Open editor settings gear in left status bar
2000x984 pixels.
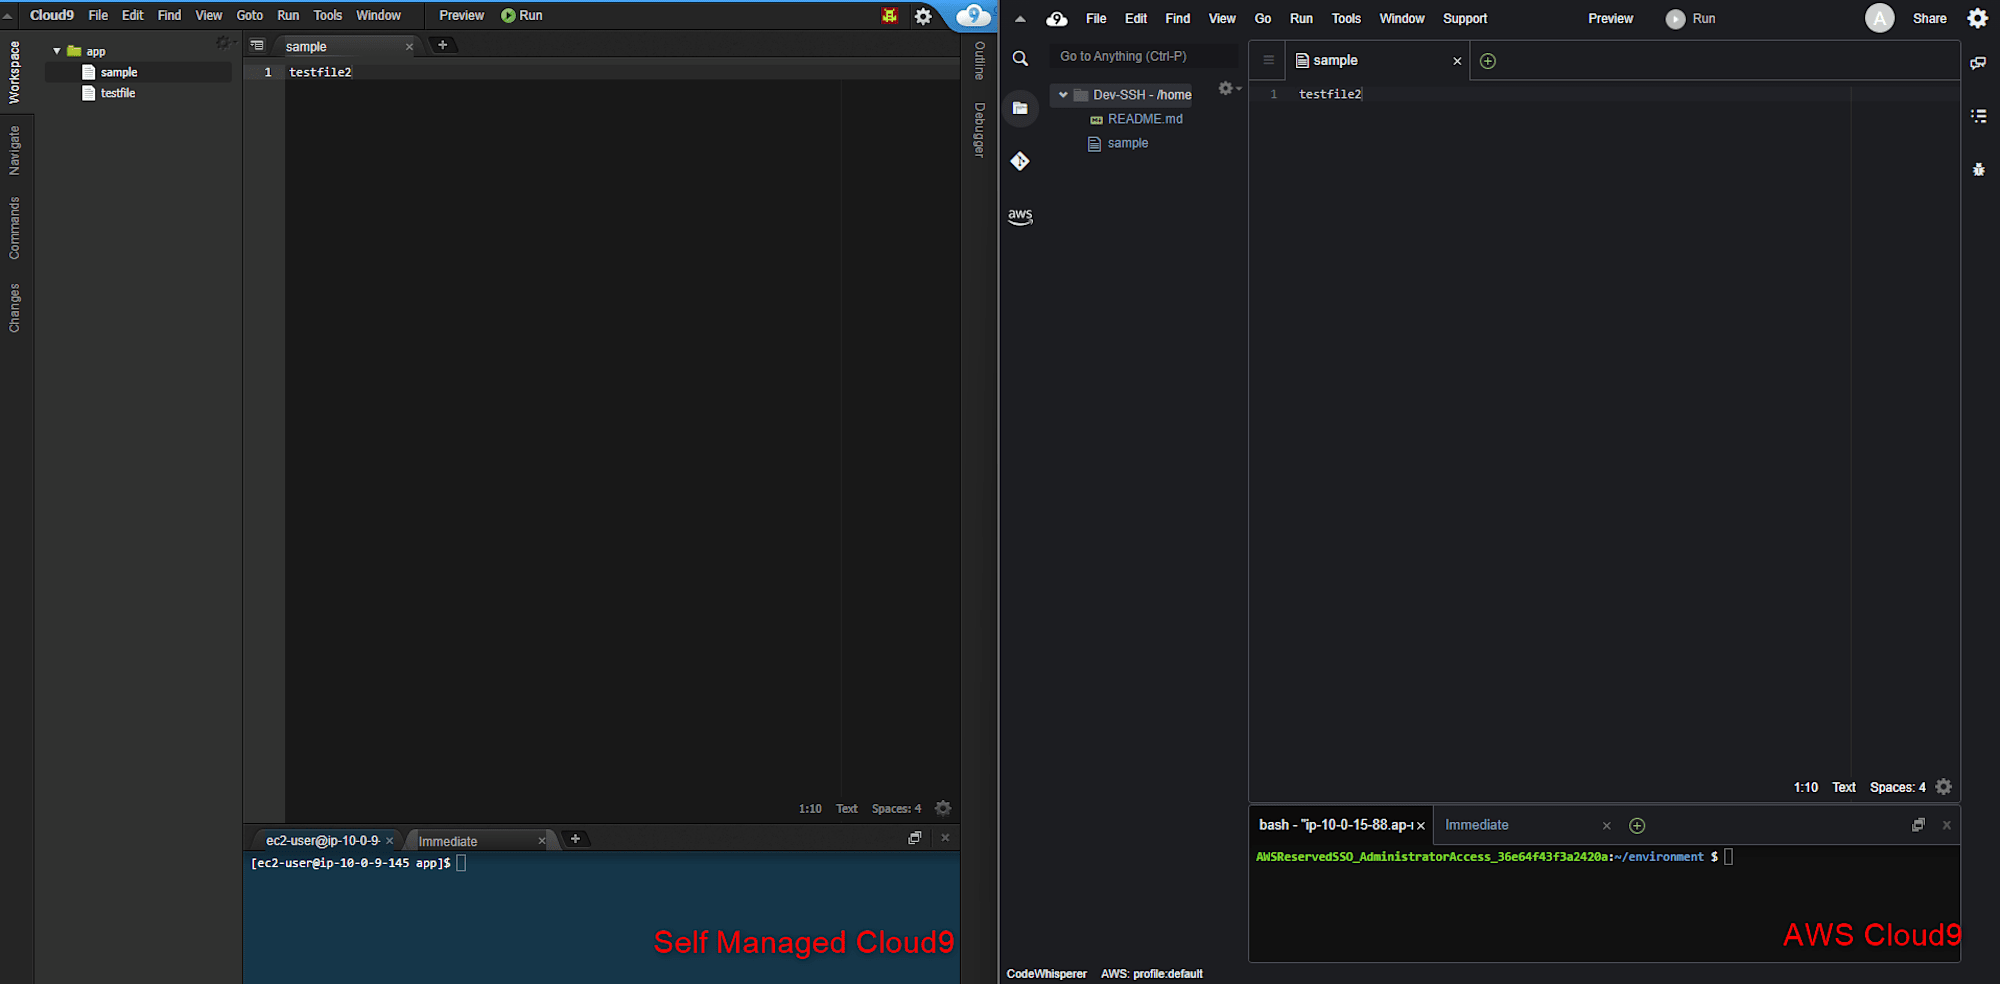click(943, 808)
